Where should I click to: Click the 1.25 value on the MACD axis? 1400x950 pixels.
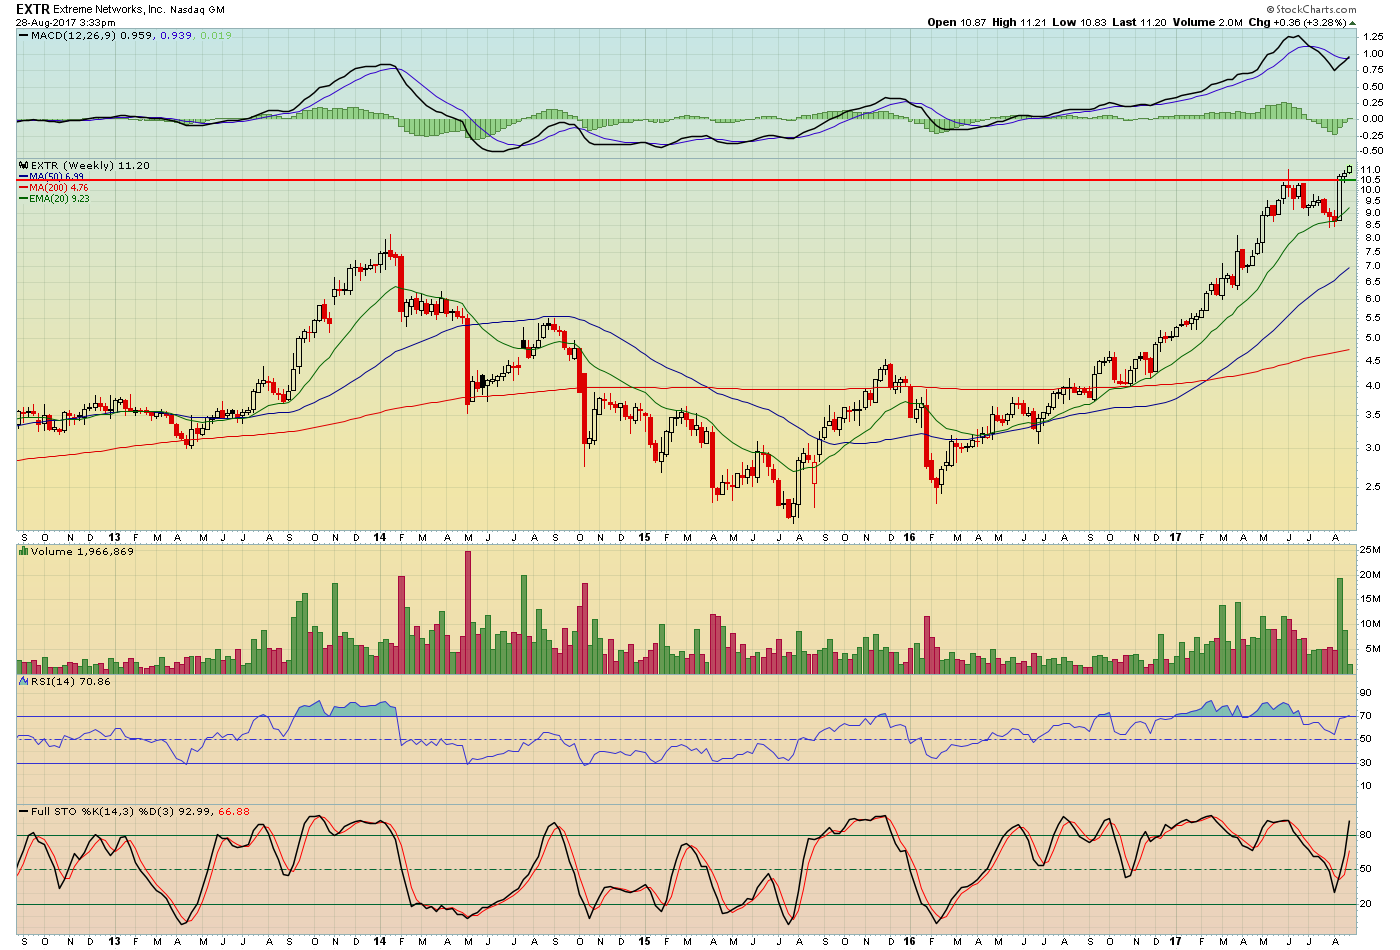(1373, 37)
